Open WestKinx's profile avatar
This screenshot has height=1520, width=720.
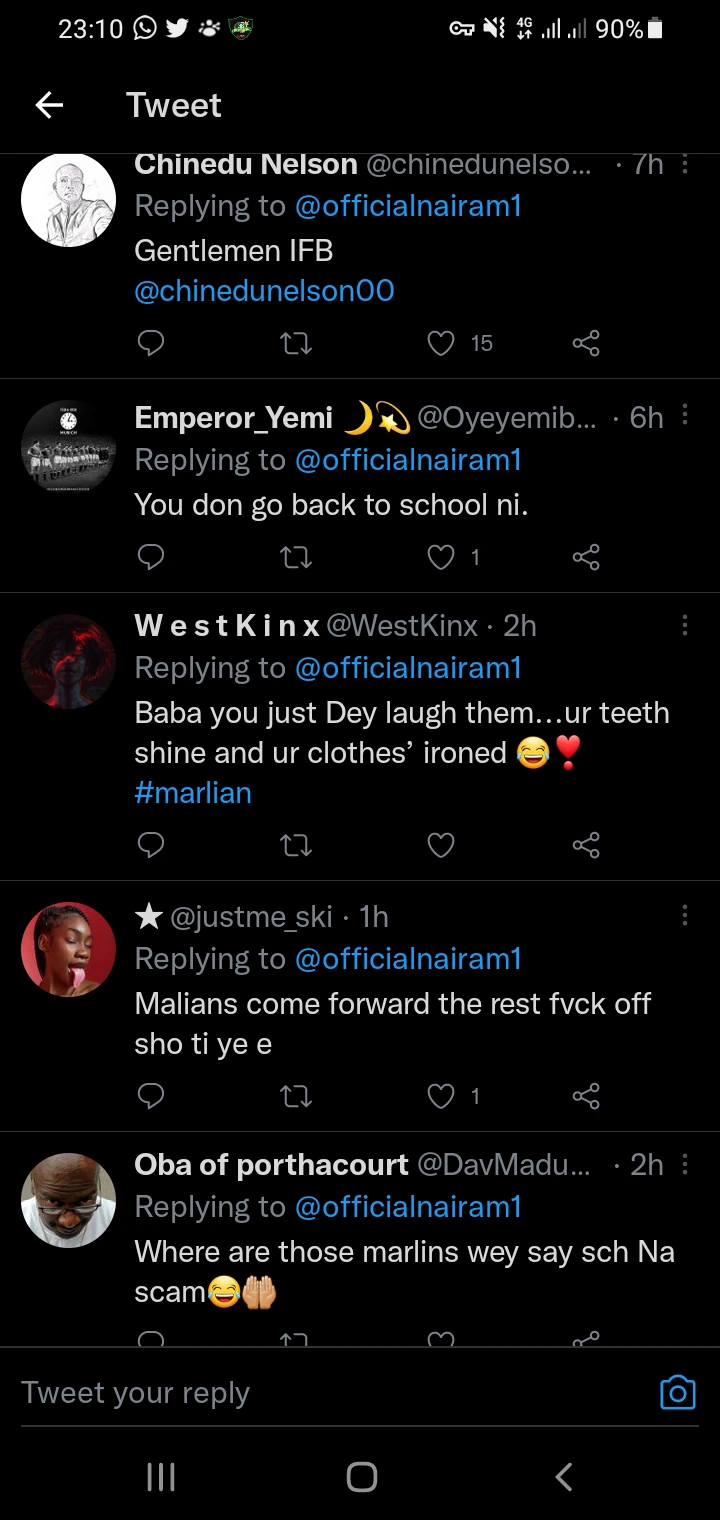69,662
